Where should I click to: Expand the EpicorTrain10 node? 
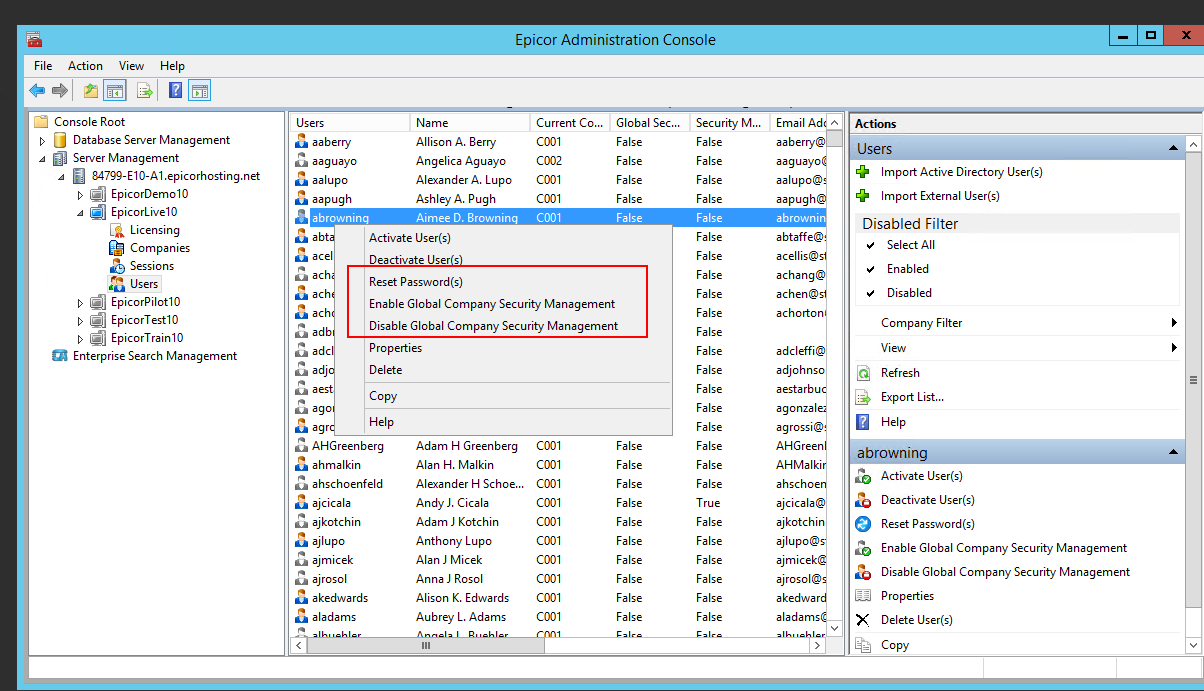(81, 338)
